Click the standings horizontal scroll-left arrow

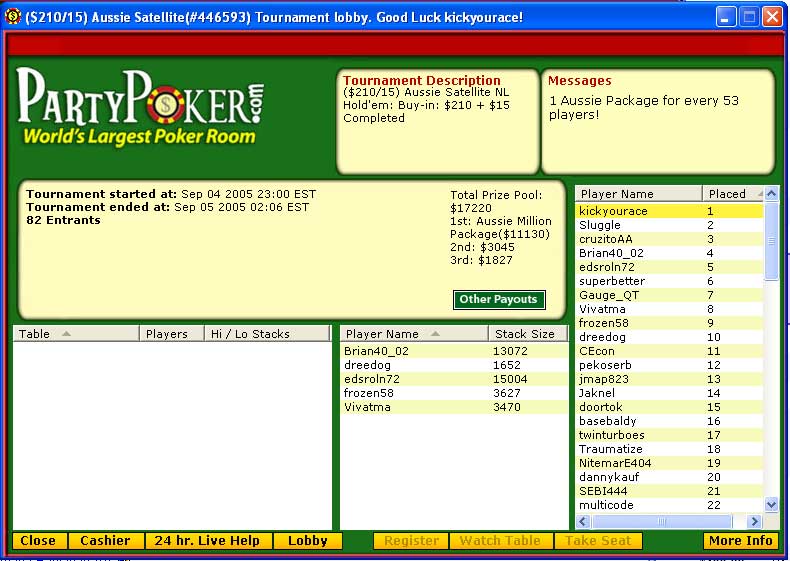(x=583, y=521)
